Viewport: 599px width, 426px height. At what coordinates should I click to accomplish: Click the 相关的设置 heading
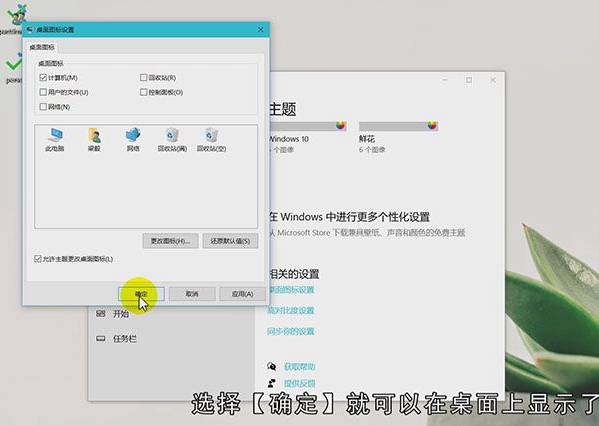294,274
